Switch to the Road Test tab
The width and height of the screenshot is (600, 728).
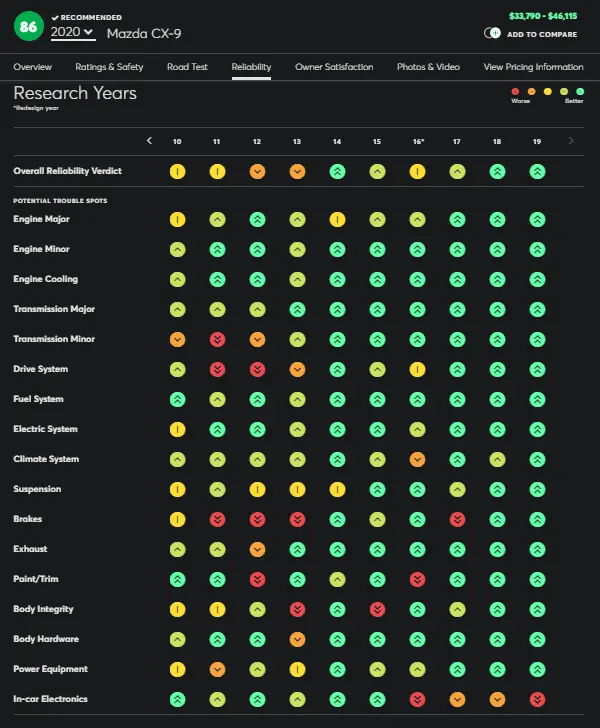click(x=187, y=67)
